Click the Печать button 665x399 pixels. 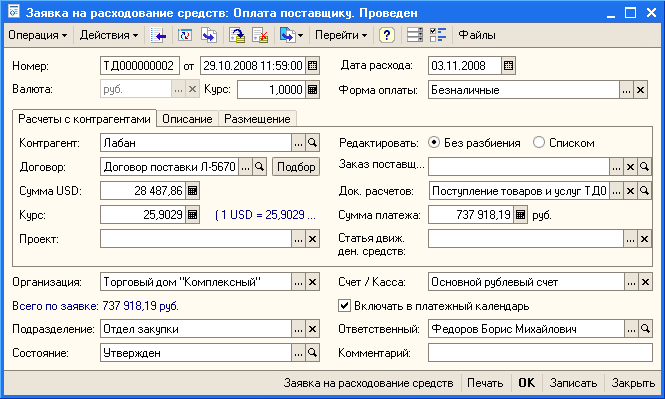tap(485, 383)
